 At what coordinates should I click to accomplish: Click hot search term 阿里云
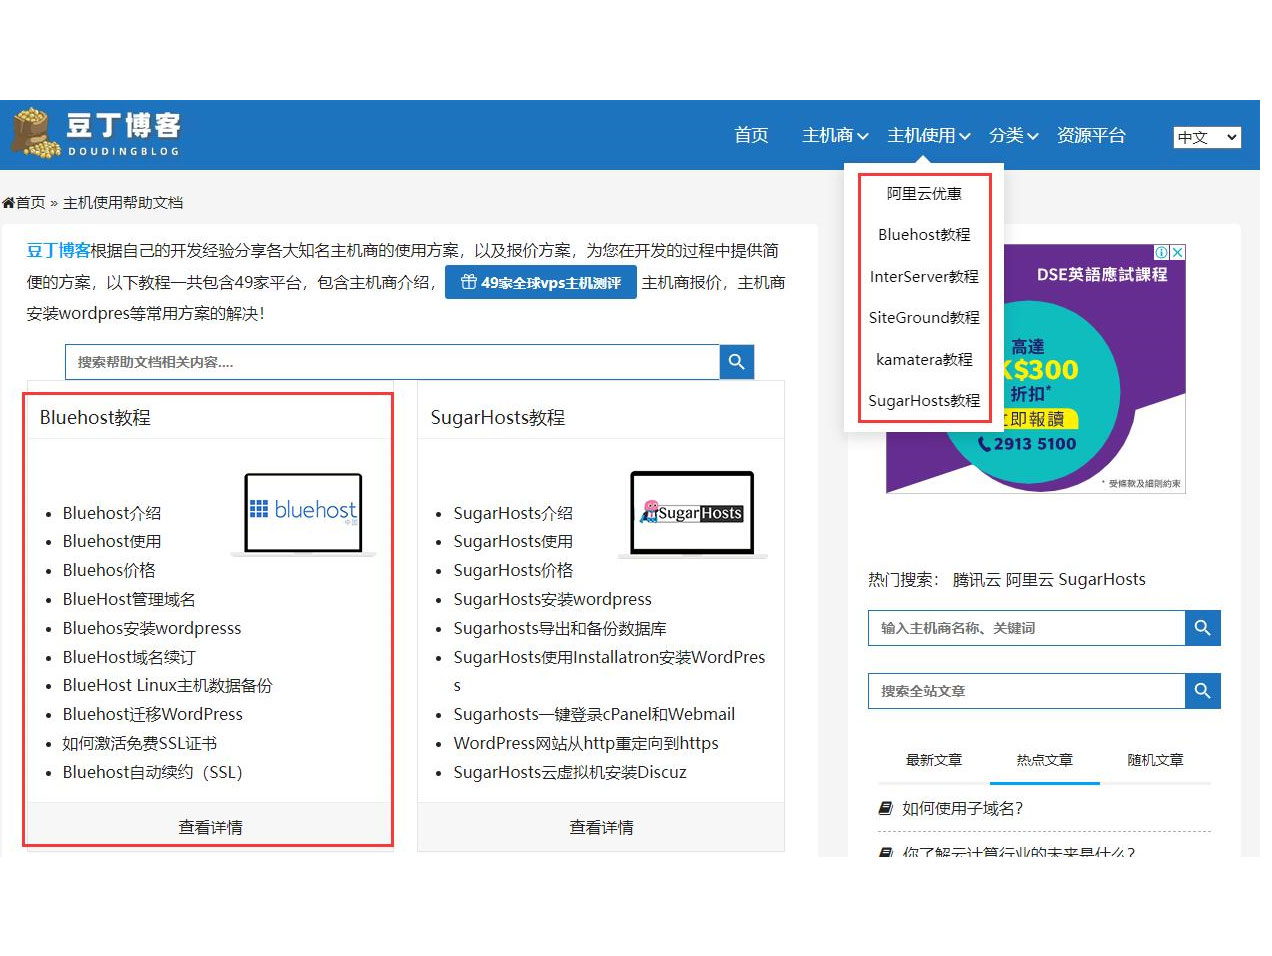tap(1029, 579)
